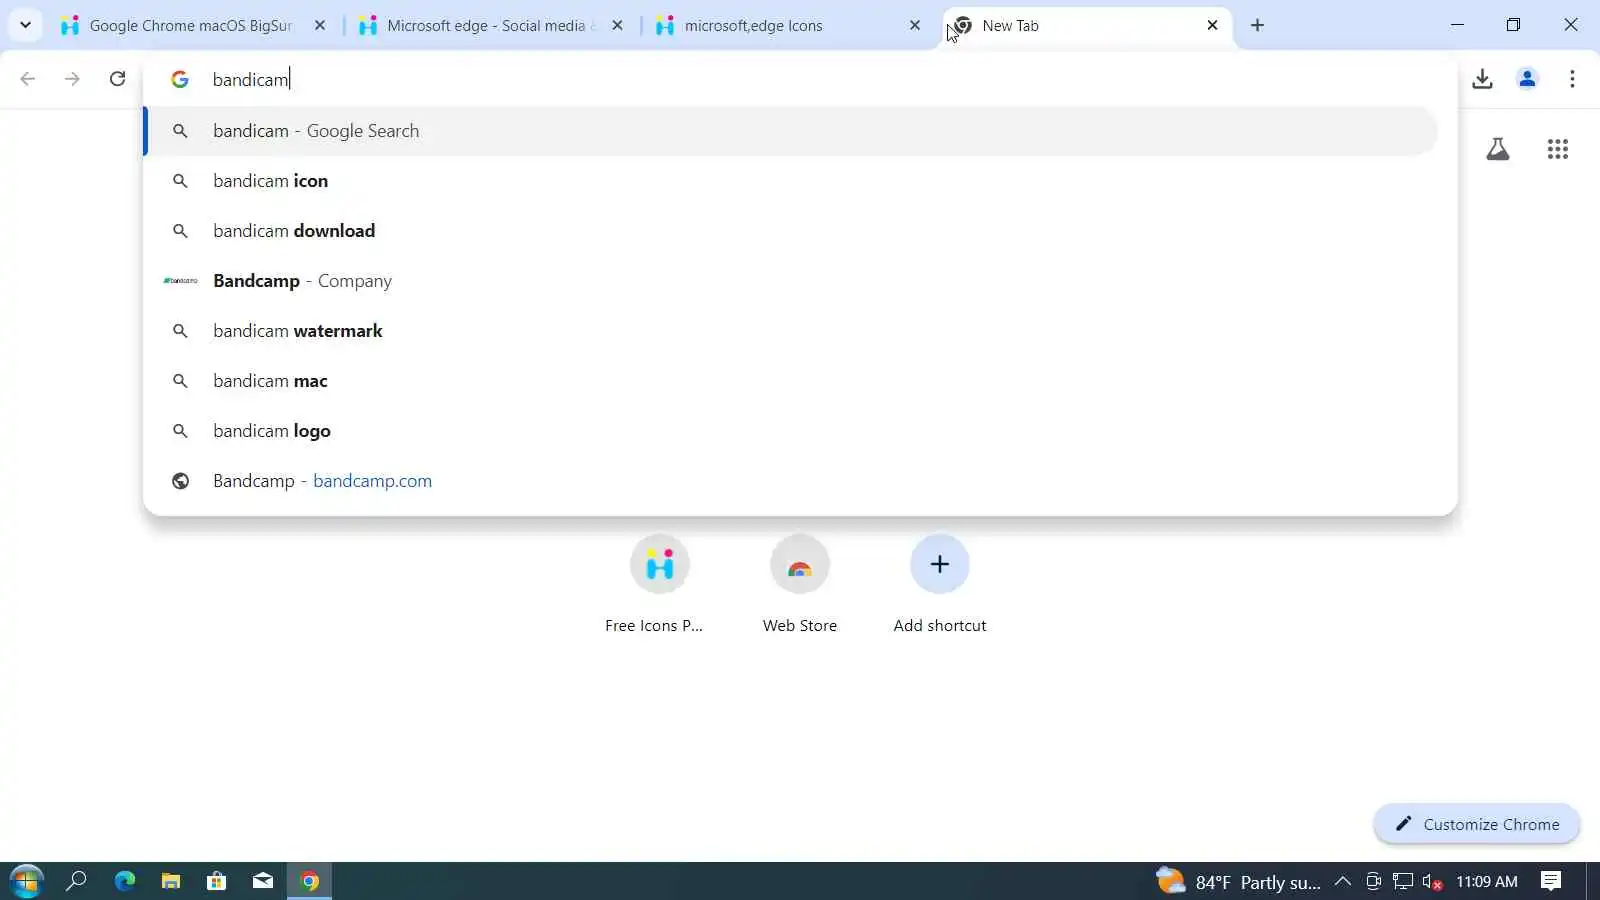Show hidden system tray icons

click(x=1343, y=881)
